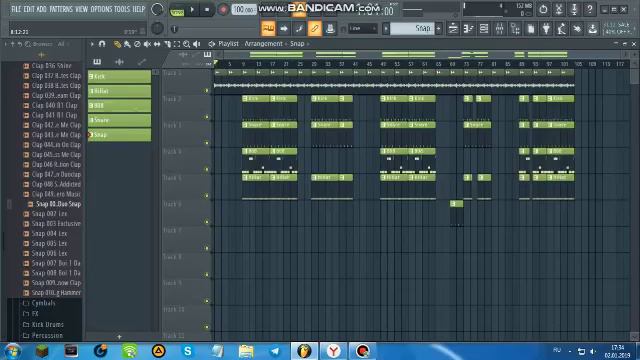The width and height of the screenshot is (640, 360).
Task: Click the Snap breadcrumb in playlist header
Action: coord(297,44)
